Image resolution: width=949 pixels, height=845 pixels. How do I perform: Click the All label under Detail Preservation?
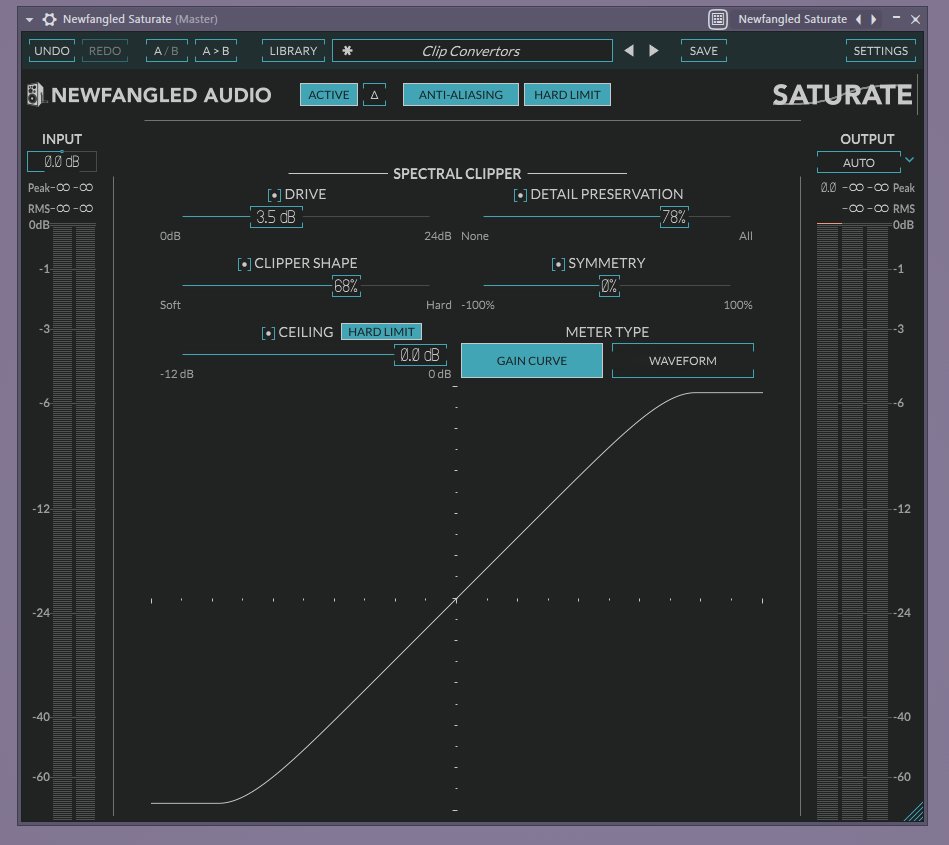tap(746, 236)
